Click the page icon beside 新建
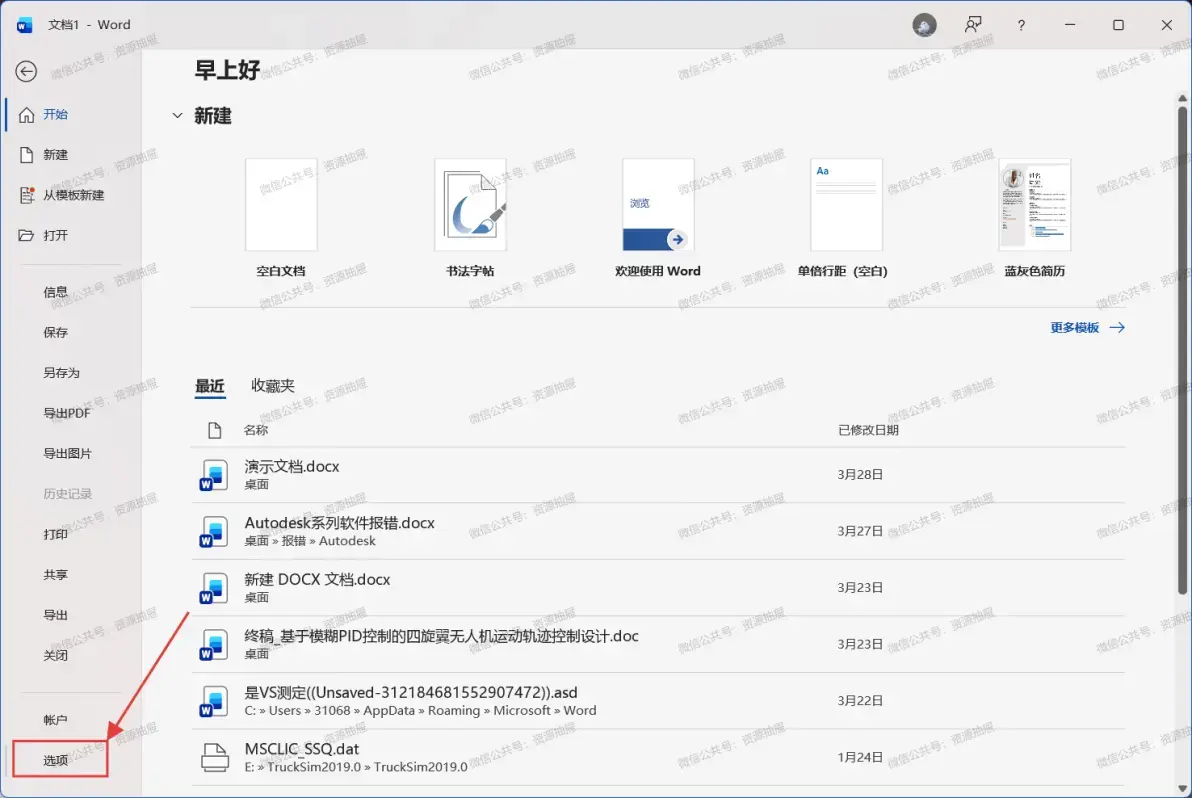 point(27,155)
